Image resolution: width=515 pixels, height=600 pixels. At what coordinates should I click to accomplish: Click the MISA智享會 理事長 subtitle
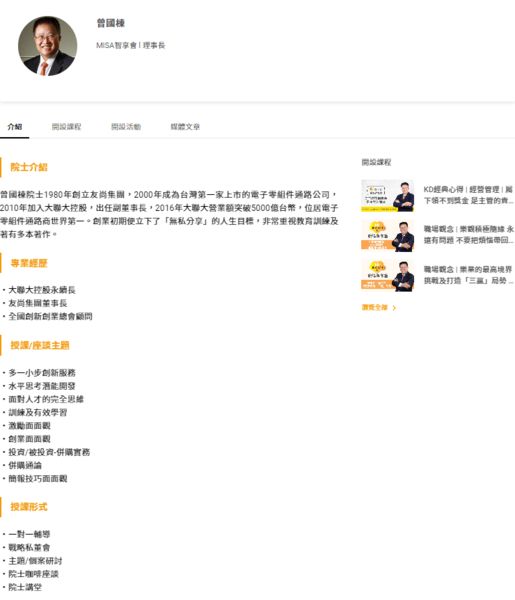[x=130, y=45]
